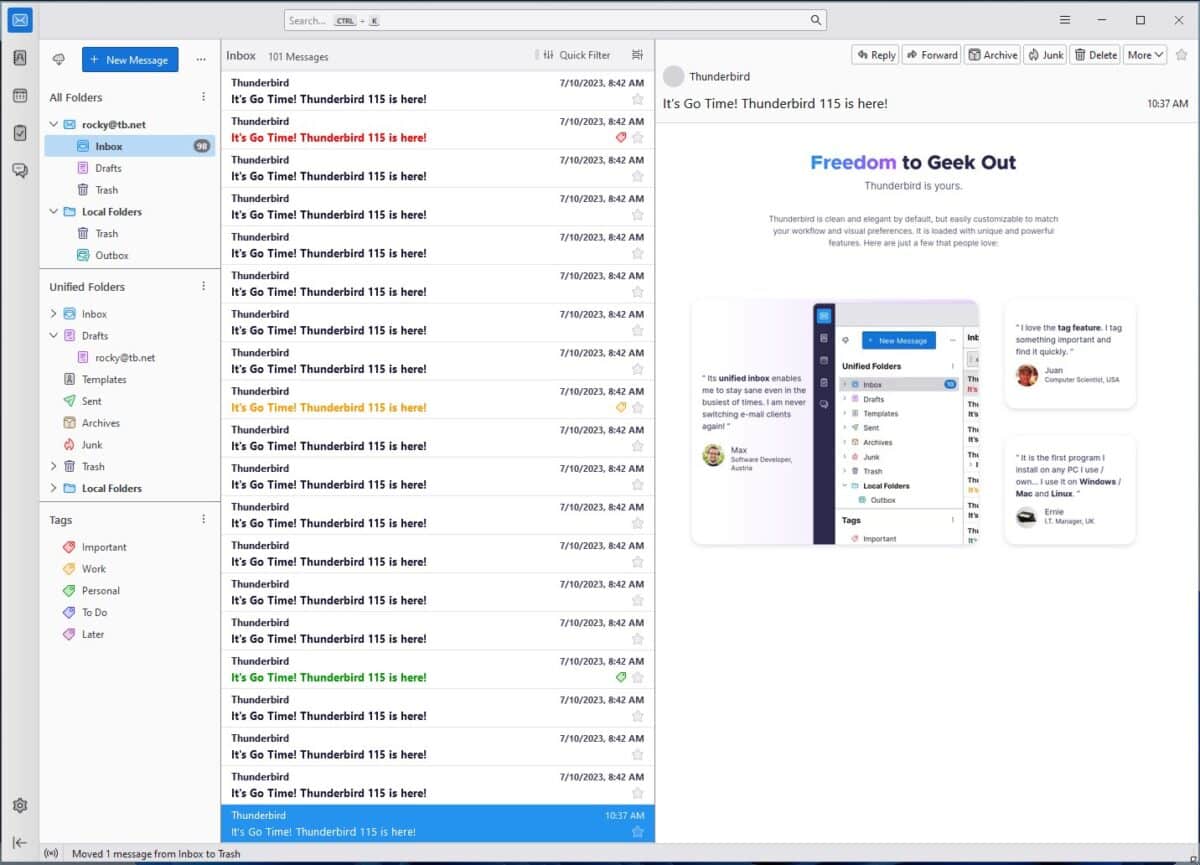Open the Tasks panel in the sidebar
Image resolution: width=1200 pixels, height=865 pixels.
click(20, 132)
